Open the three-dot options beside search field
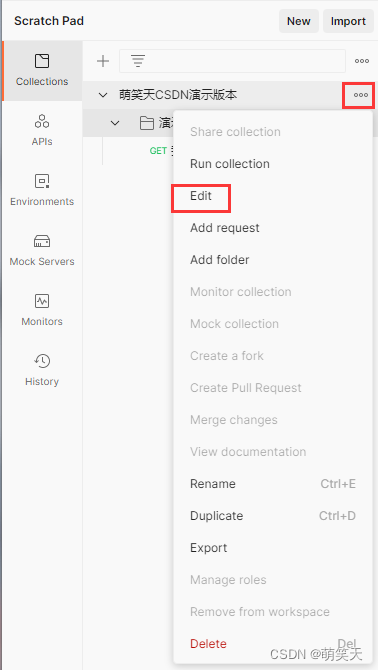Screen dimensions: 378x670 (362, 61)
